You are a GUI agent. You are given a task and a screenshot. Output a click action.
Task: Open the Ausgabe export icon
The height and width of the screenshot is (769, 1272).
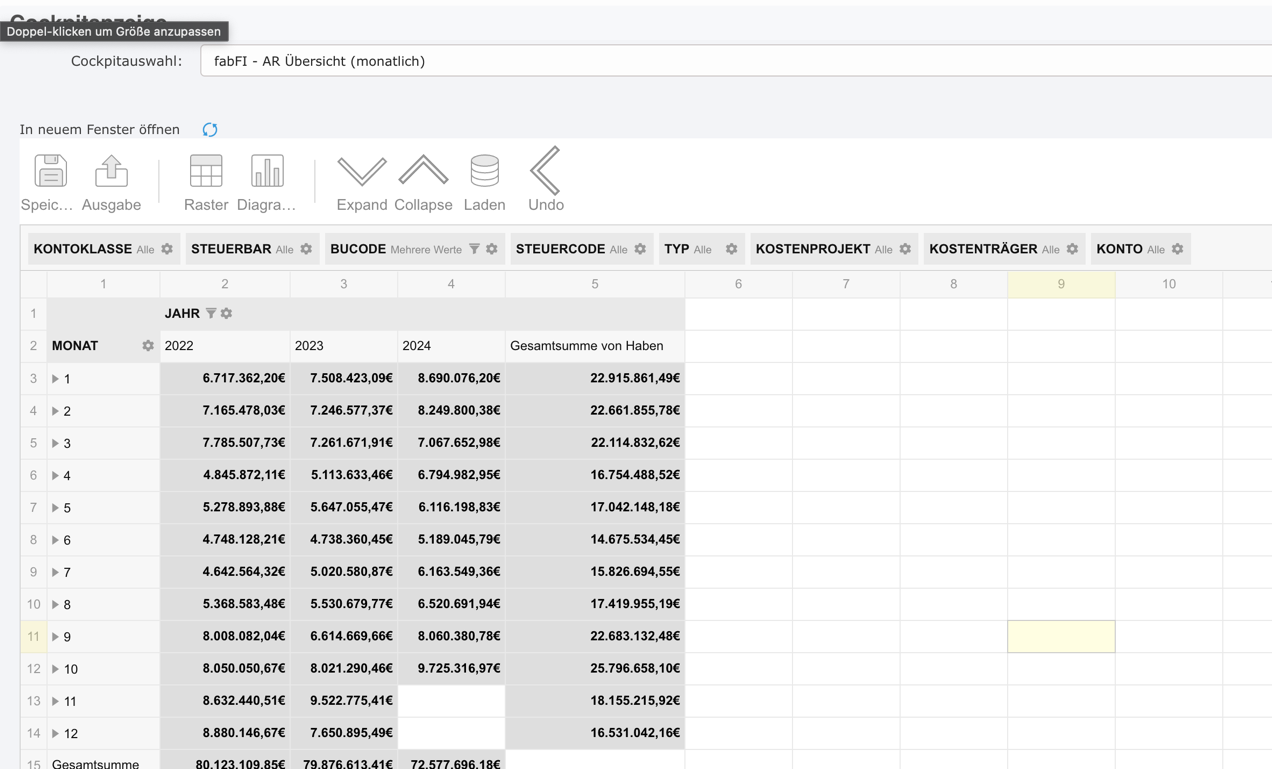111,172
